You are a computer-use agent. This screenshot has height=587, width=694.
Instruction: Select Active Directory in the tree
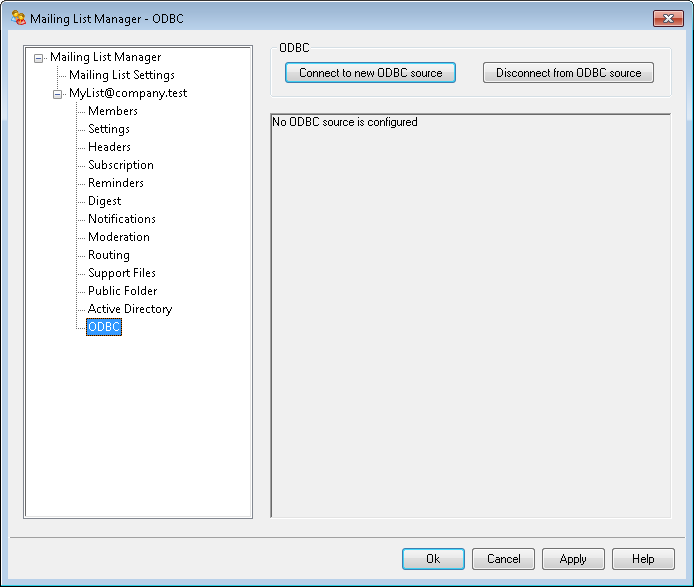(129, 309)
